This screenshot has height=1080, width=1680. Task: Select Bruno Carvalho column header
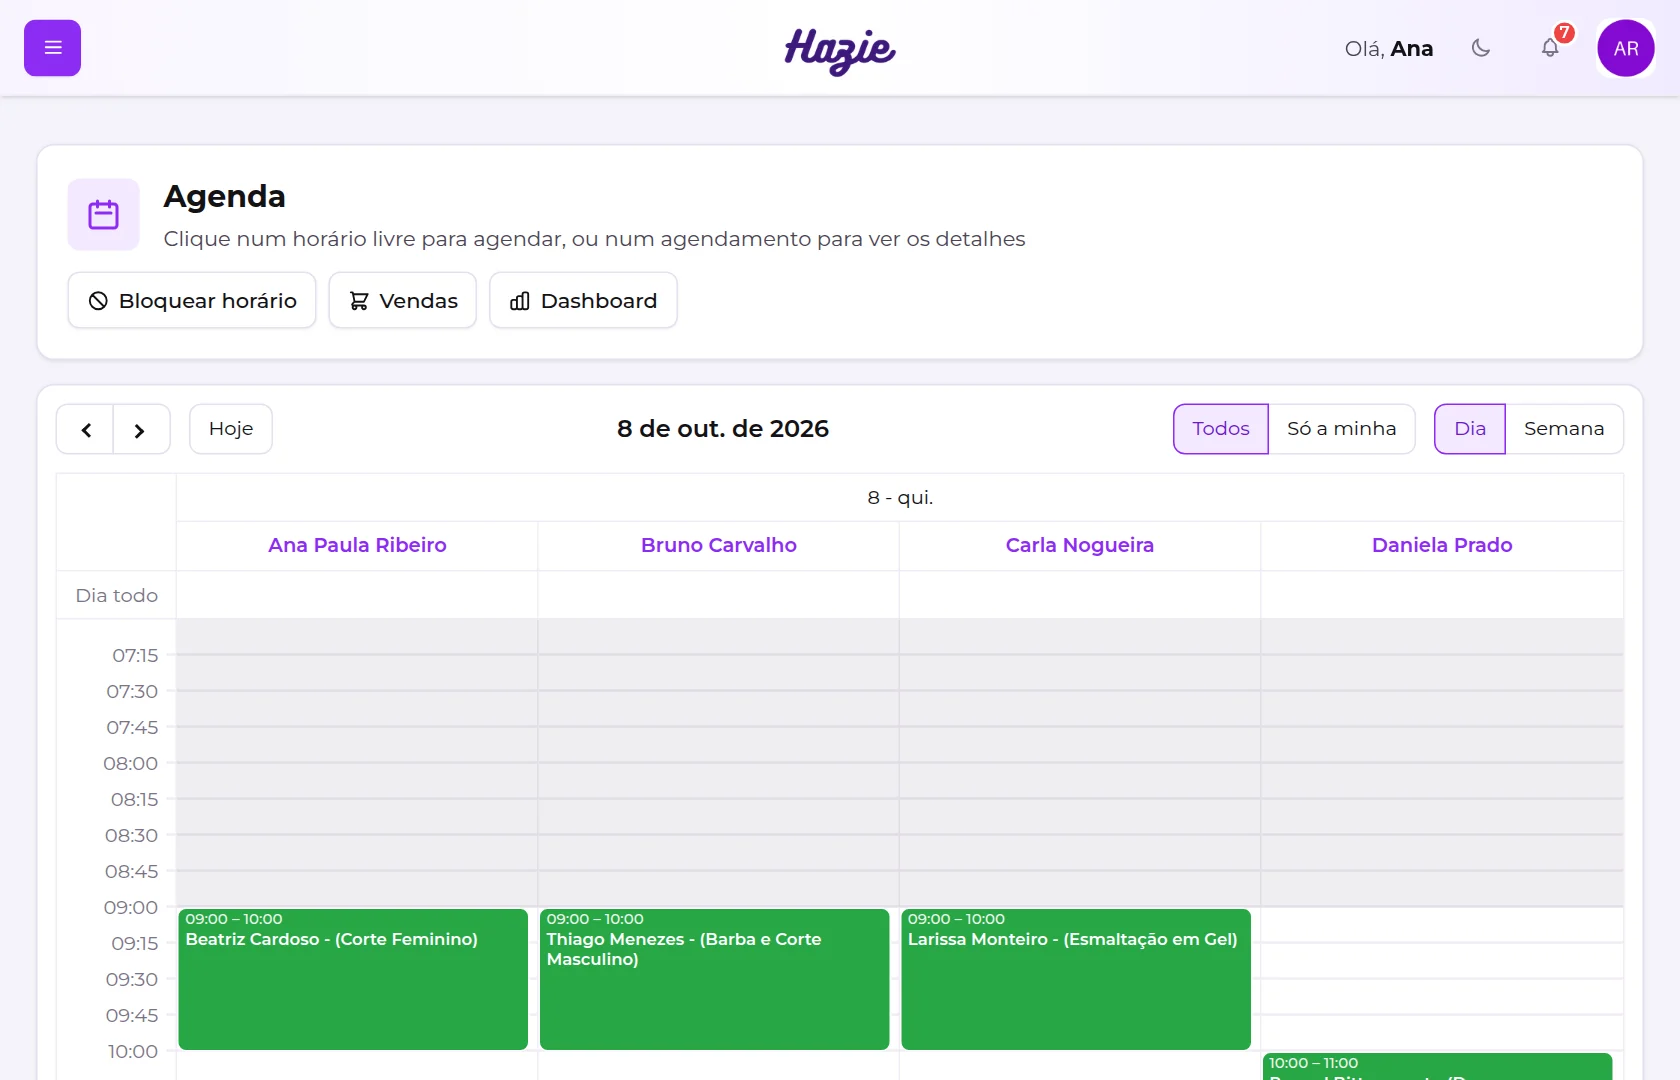pyautogui.click(x=719, y=545)
